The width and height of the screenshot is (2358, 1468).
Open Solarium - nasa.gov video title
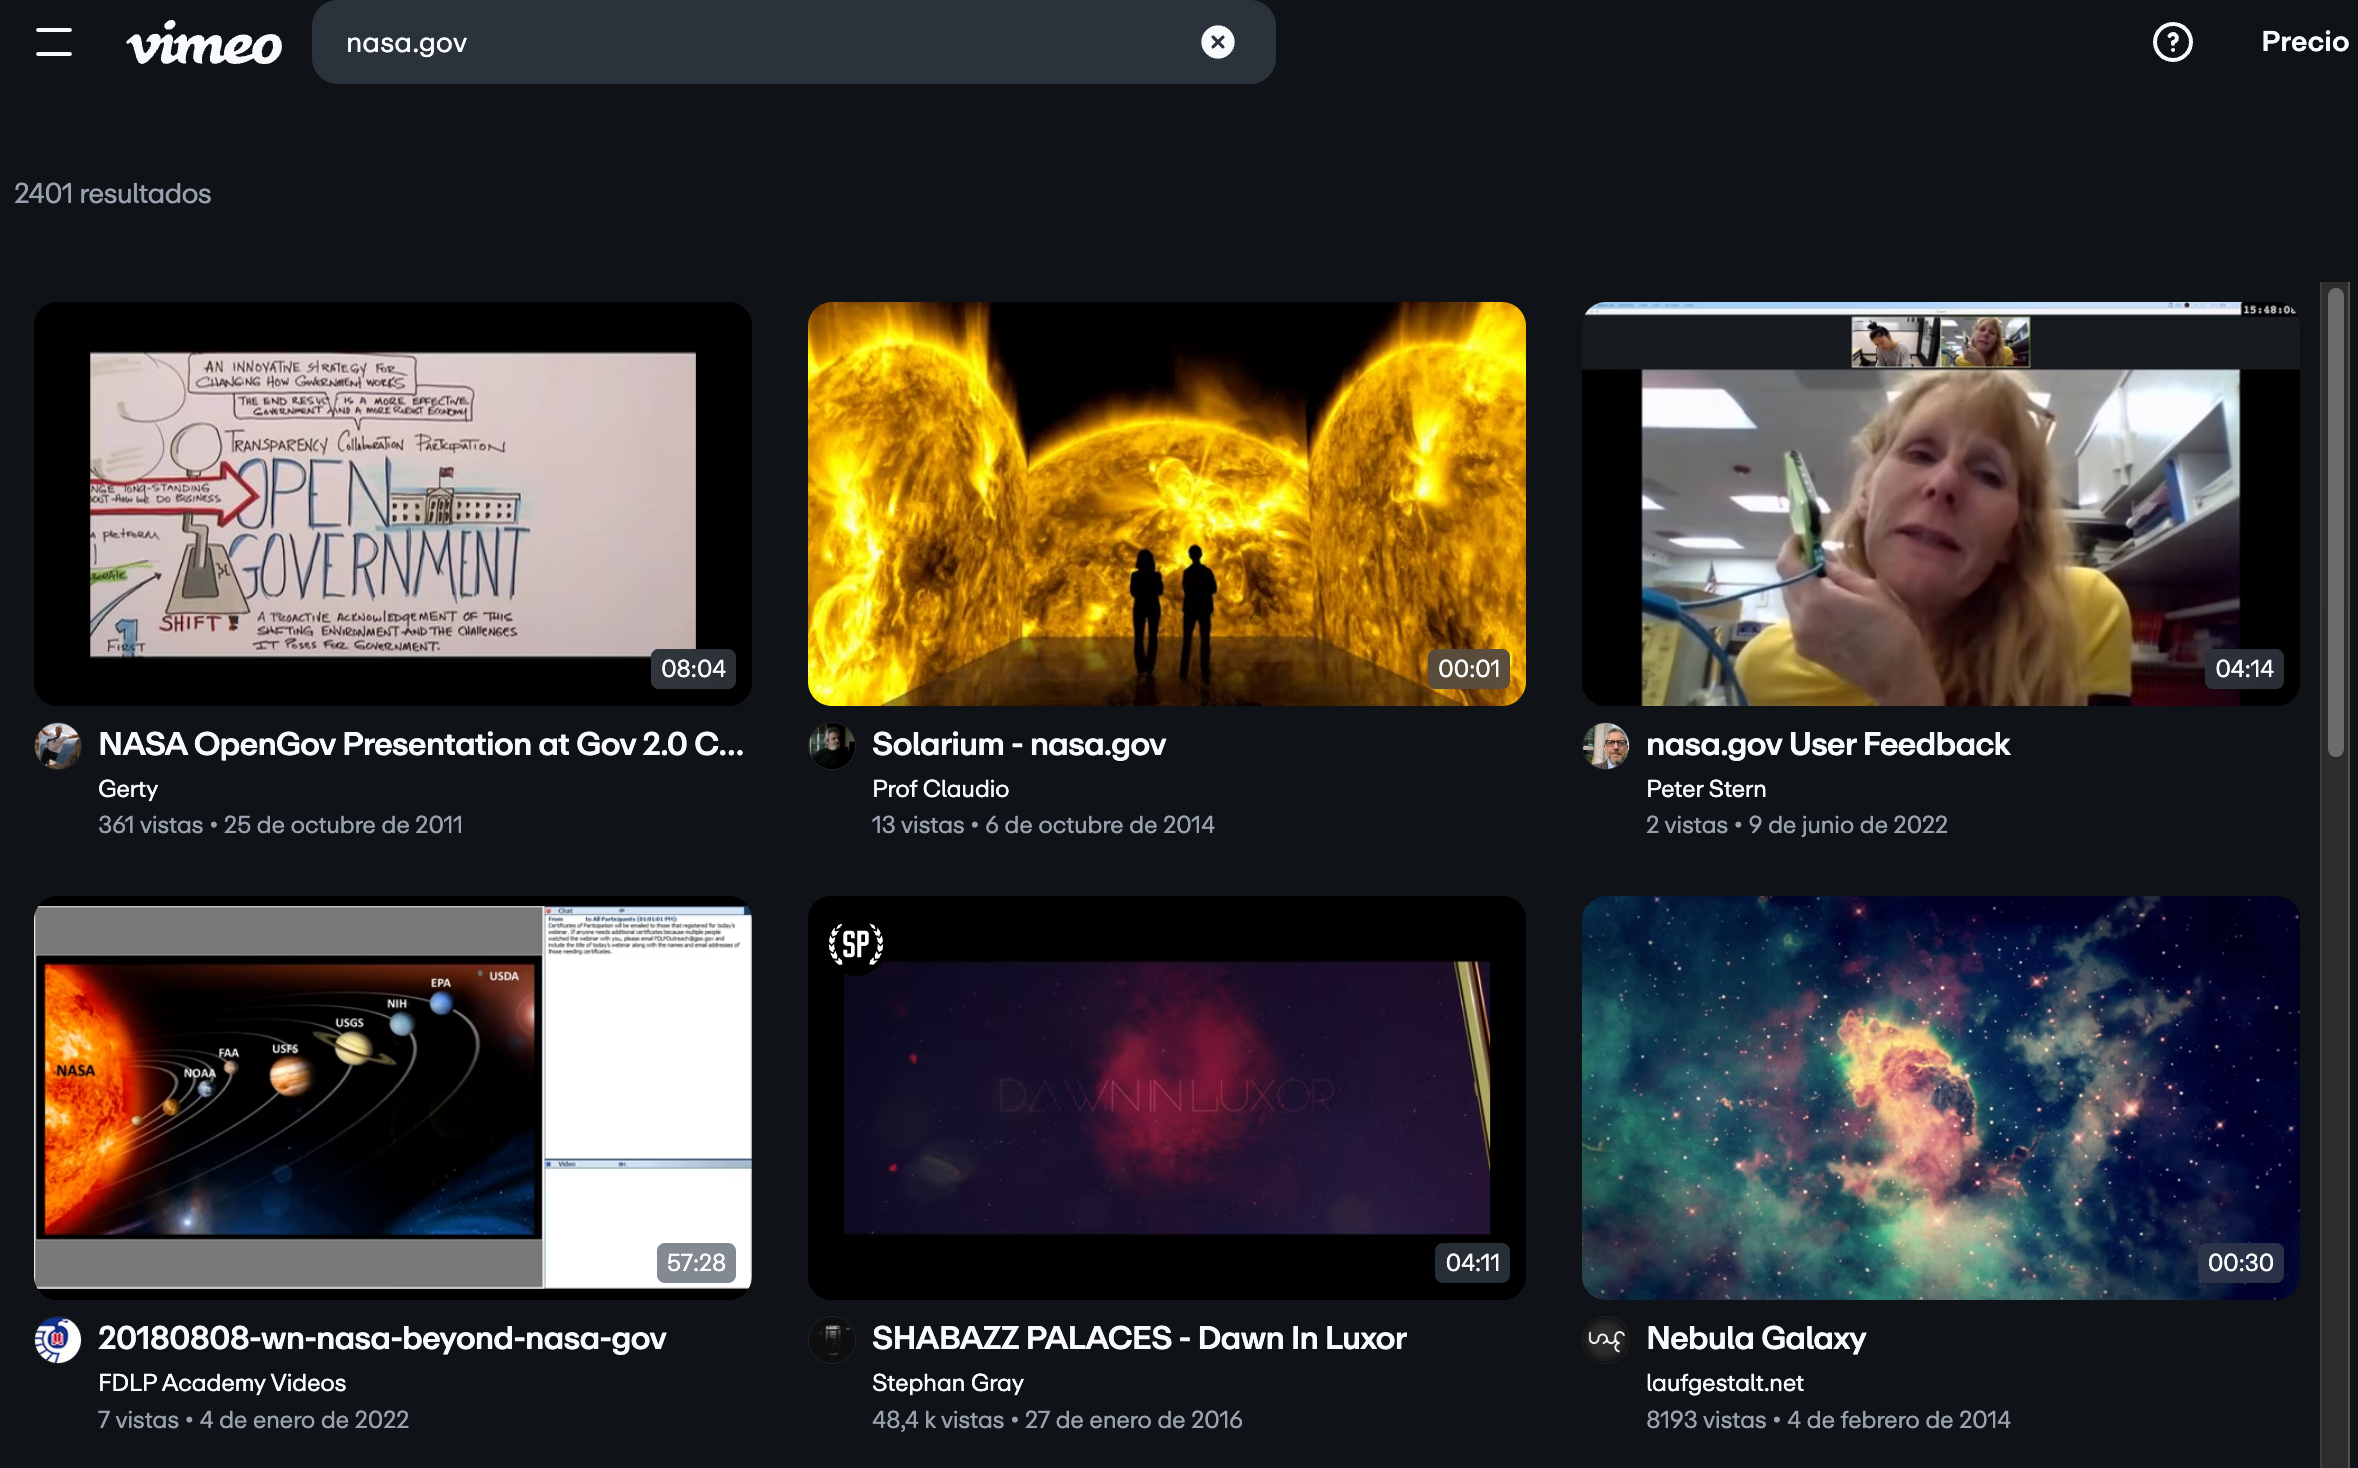coord(1018,744)
